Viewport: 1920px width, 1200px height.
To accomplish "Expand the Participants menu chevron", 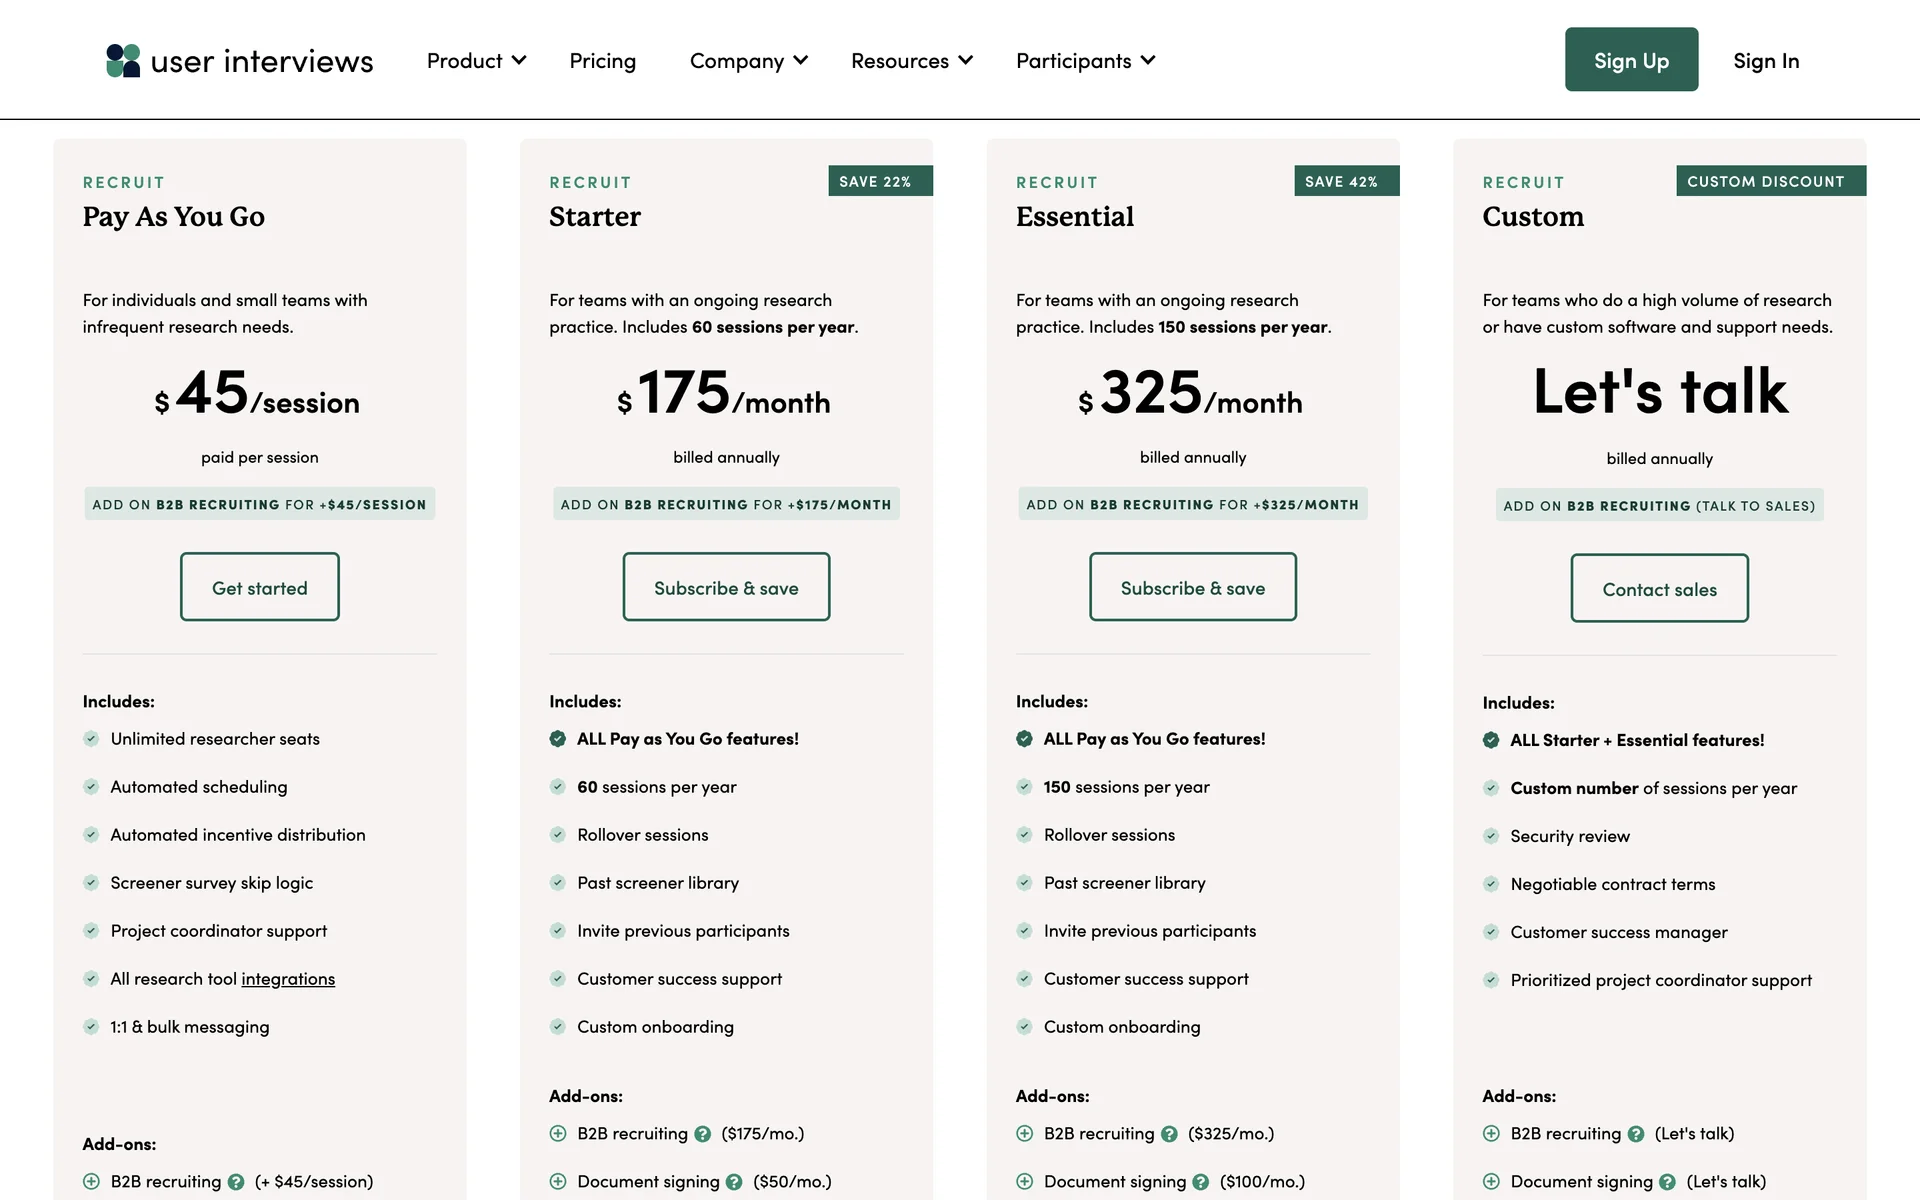I will click(x=1148, y=61).
